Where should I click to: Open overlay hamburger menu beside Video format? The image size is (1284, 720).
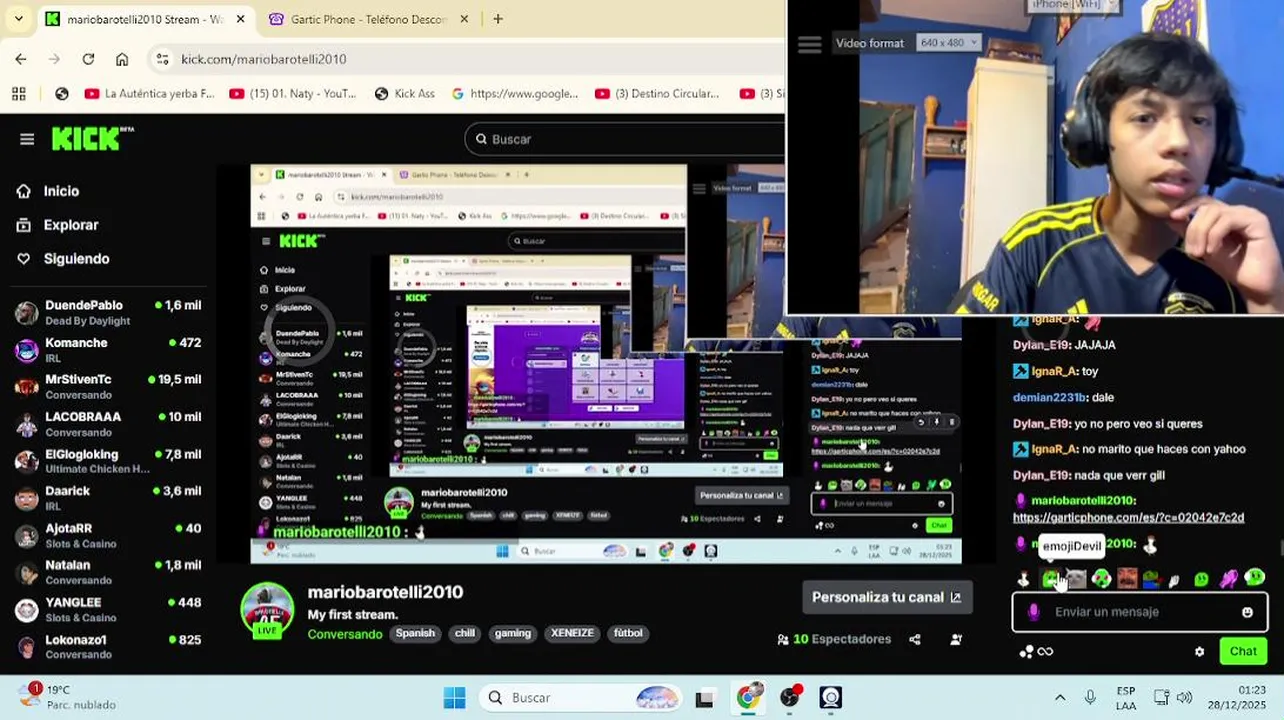point(809,44)
